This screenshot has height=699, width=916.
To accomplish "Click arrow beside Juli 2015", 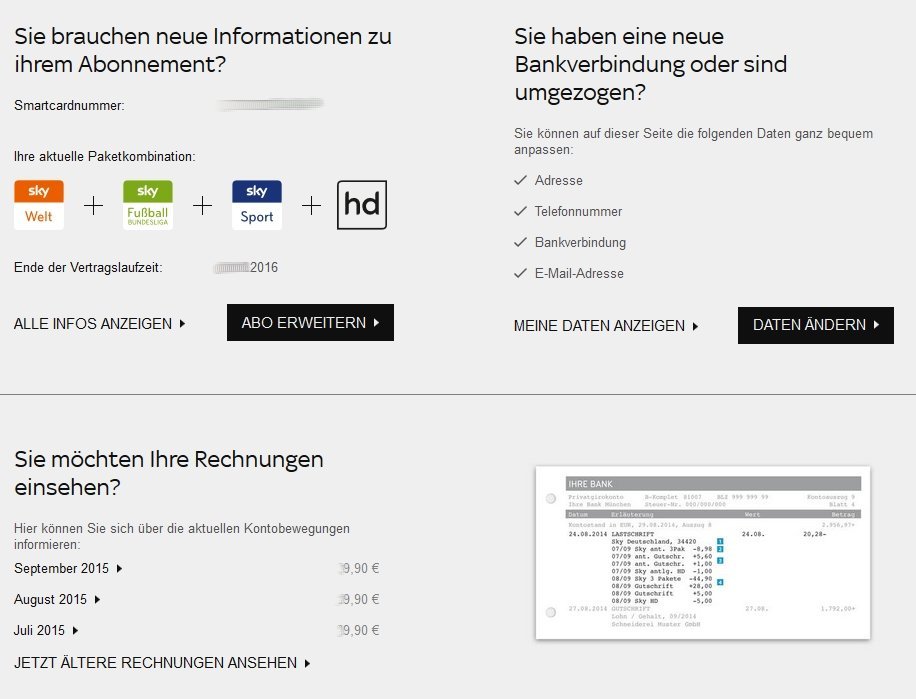I will click(x=75, y=630).
